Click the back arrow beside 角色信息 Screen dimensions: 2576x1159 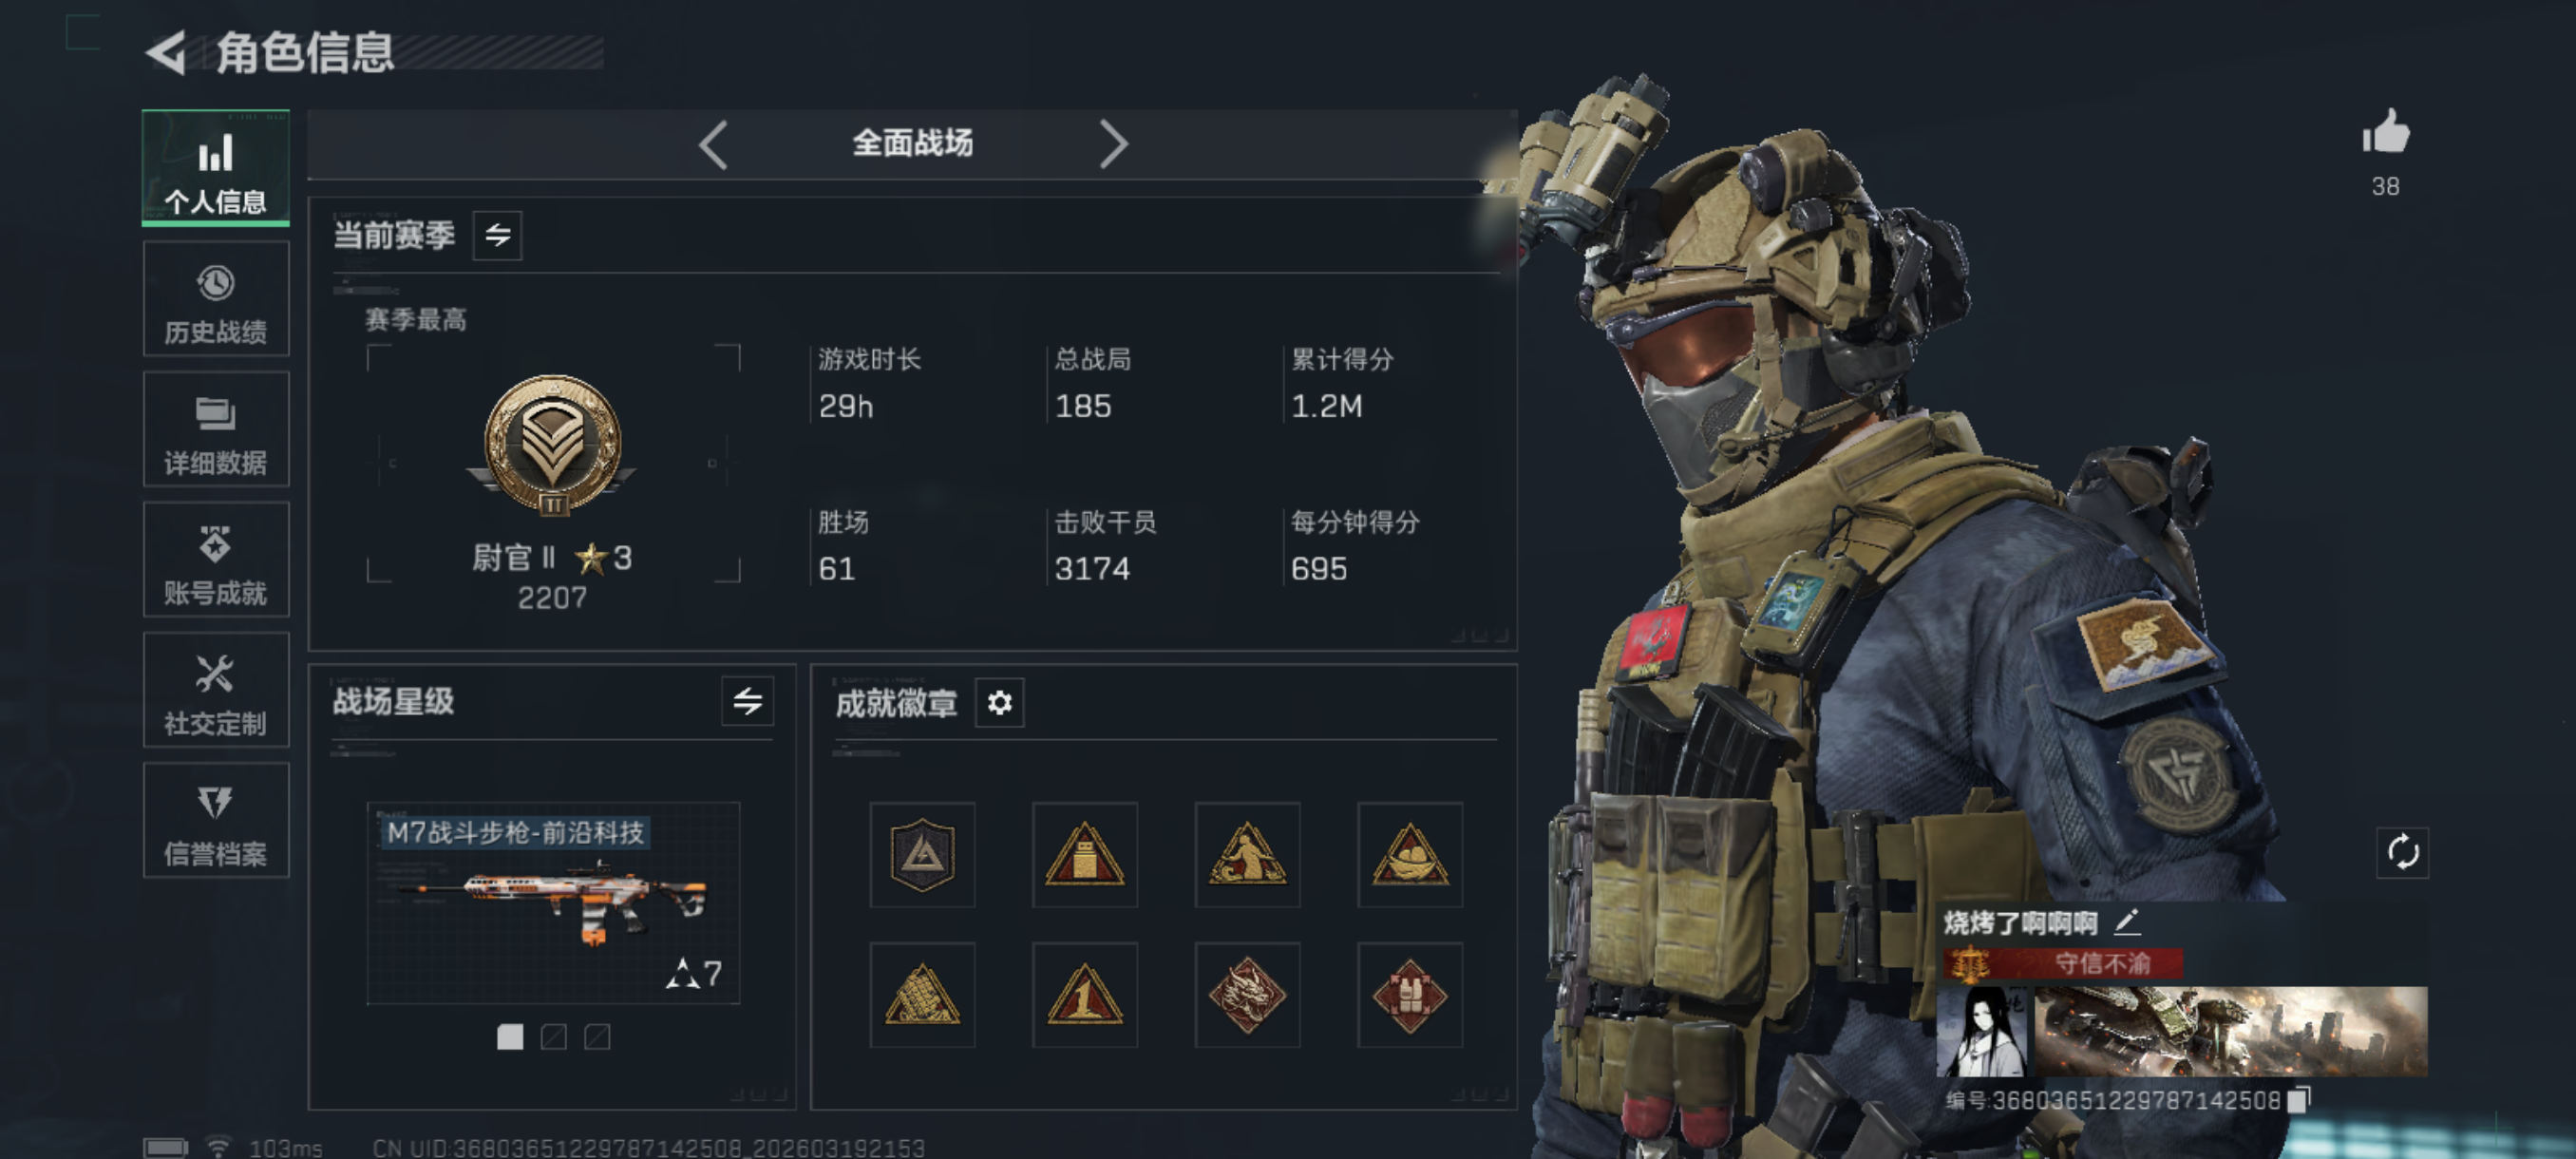(167, 52)
